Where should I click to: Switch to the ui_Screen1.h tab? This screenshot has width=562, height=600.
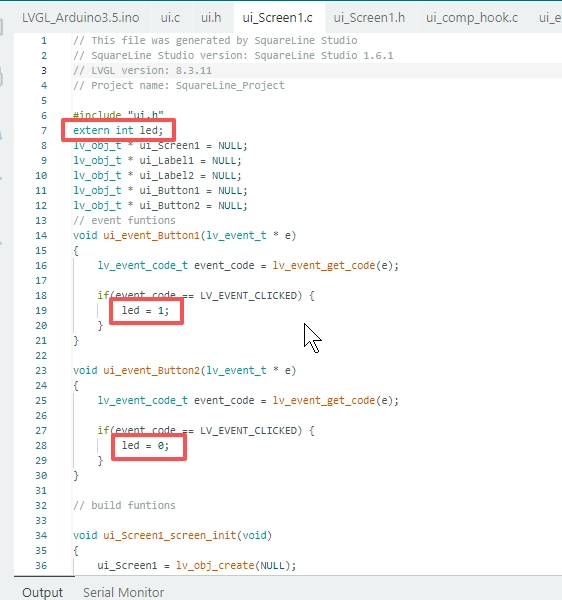pyautogui.click(x=369, y=18)
